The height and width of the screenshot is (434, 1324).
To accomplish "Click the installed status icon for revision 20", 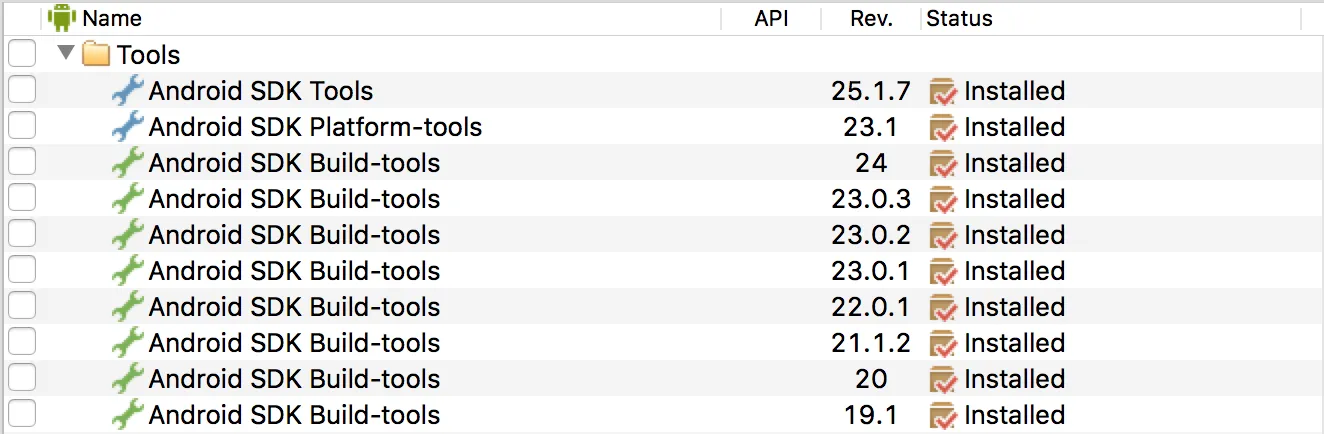I will pyautogui.click(x=943, y=380).
